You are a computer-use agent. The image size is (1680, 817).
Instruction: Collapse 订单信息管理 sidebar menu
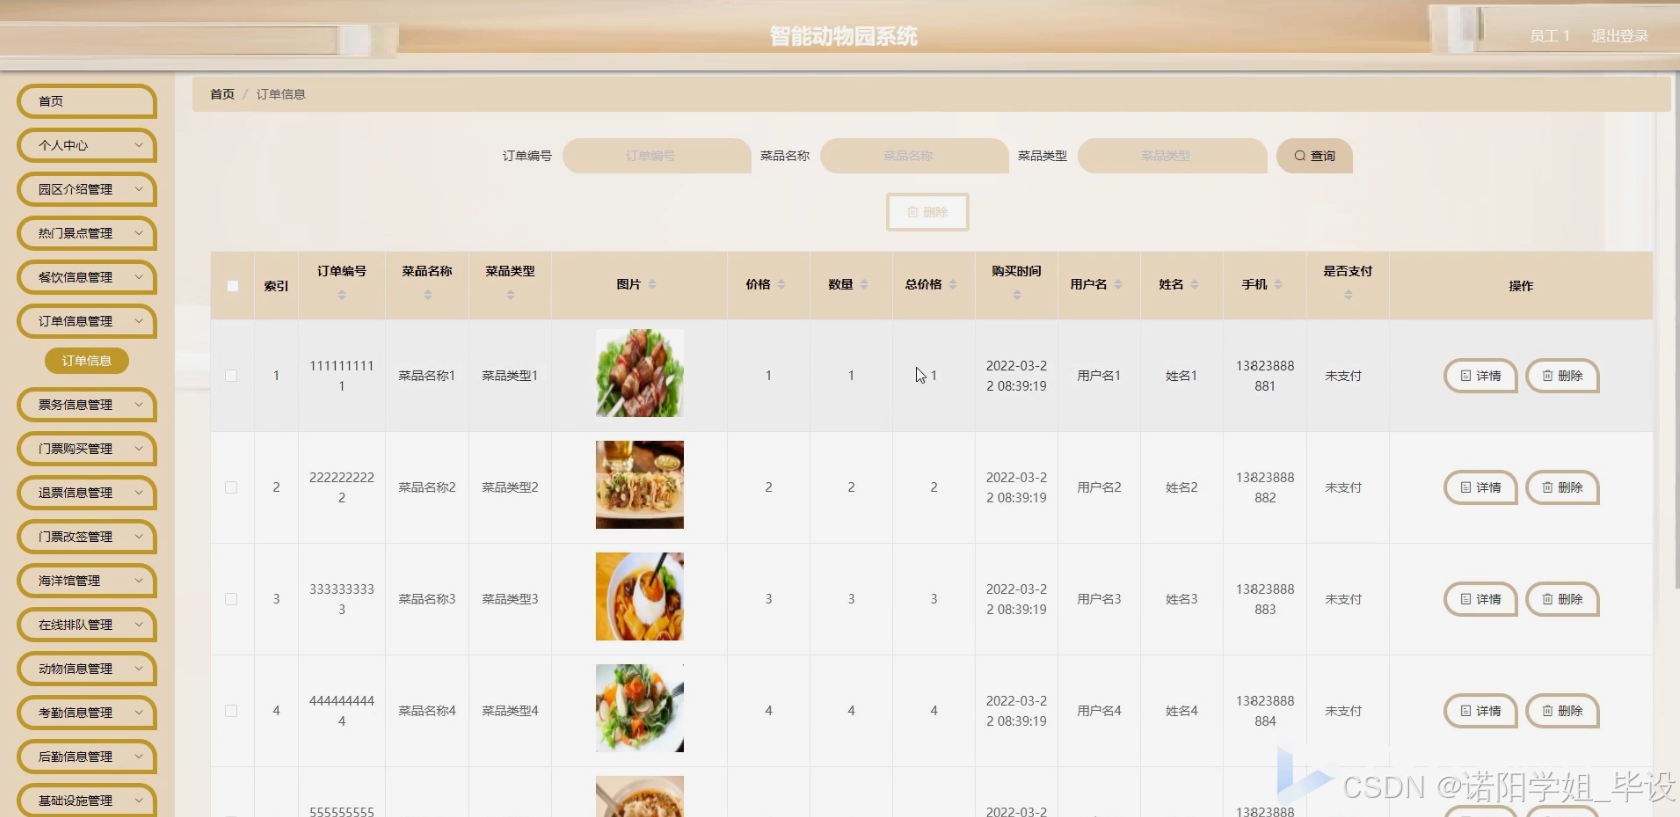[x=87, y=321]
